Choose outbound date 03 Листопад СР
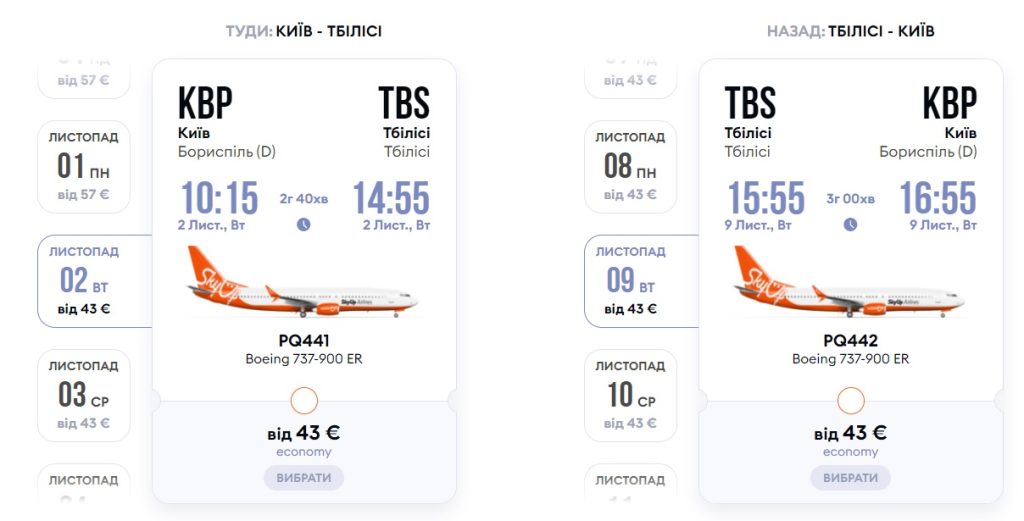 pos(84,395)
